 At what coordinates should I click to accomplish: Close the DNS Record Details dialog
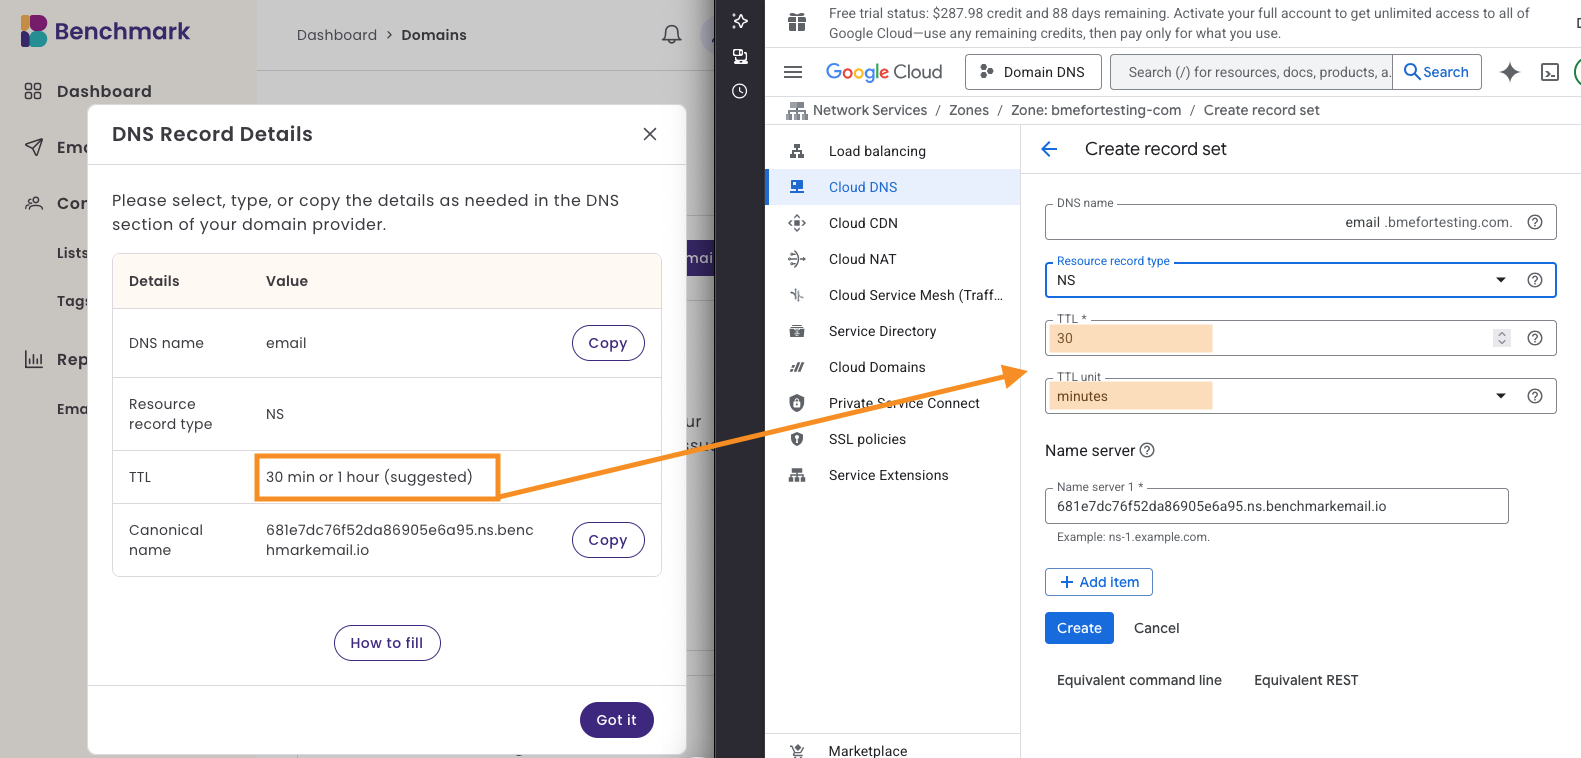(650, 134)
